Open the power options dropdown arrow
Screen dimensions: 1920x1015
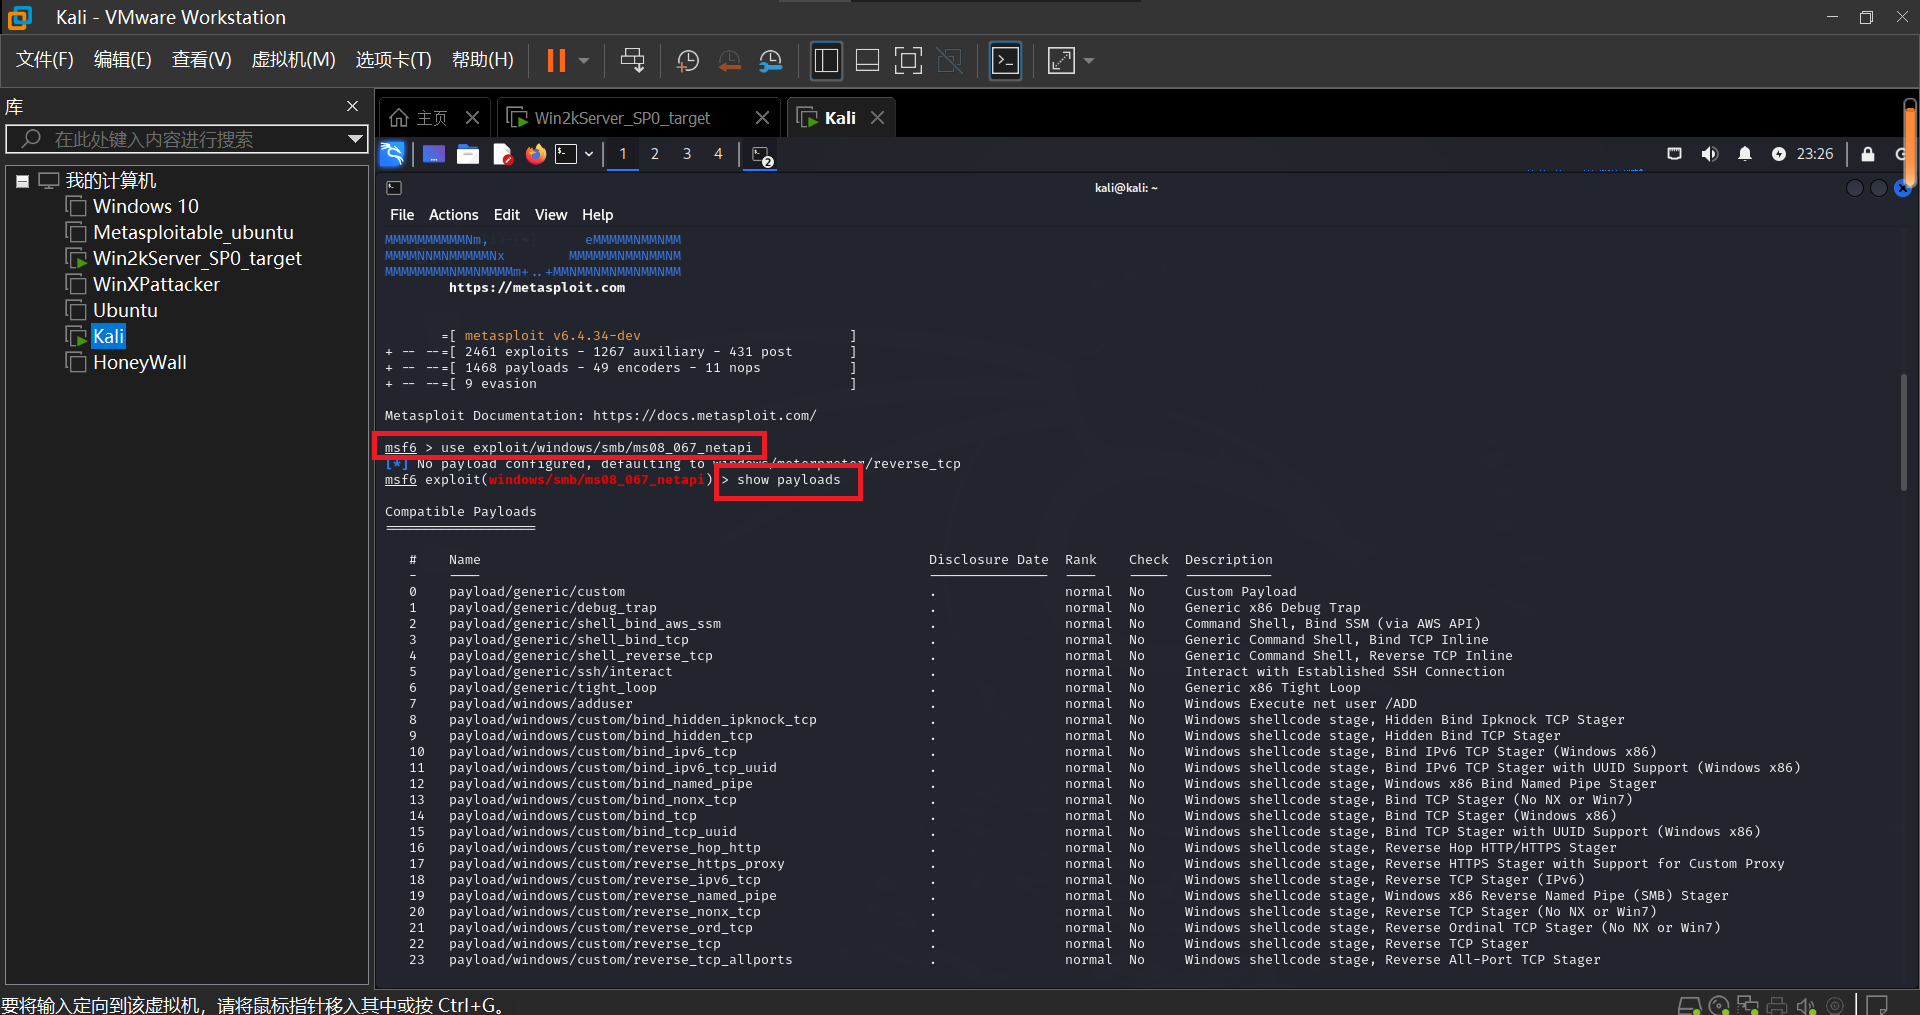coord(584,61)
